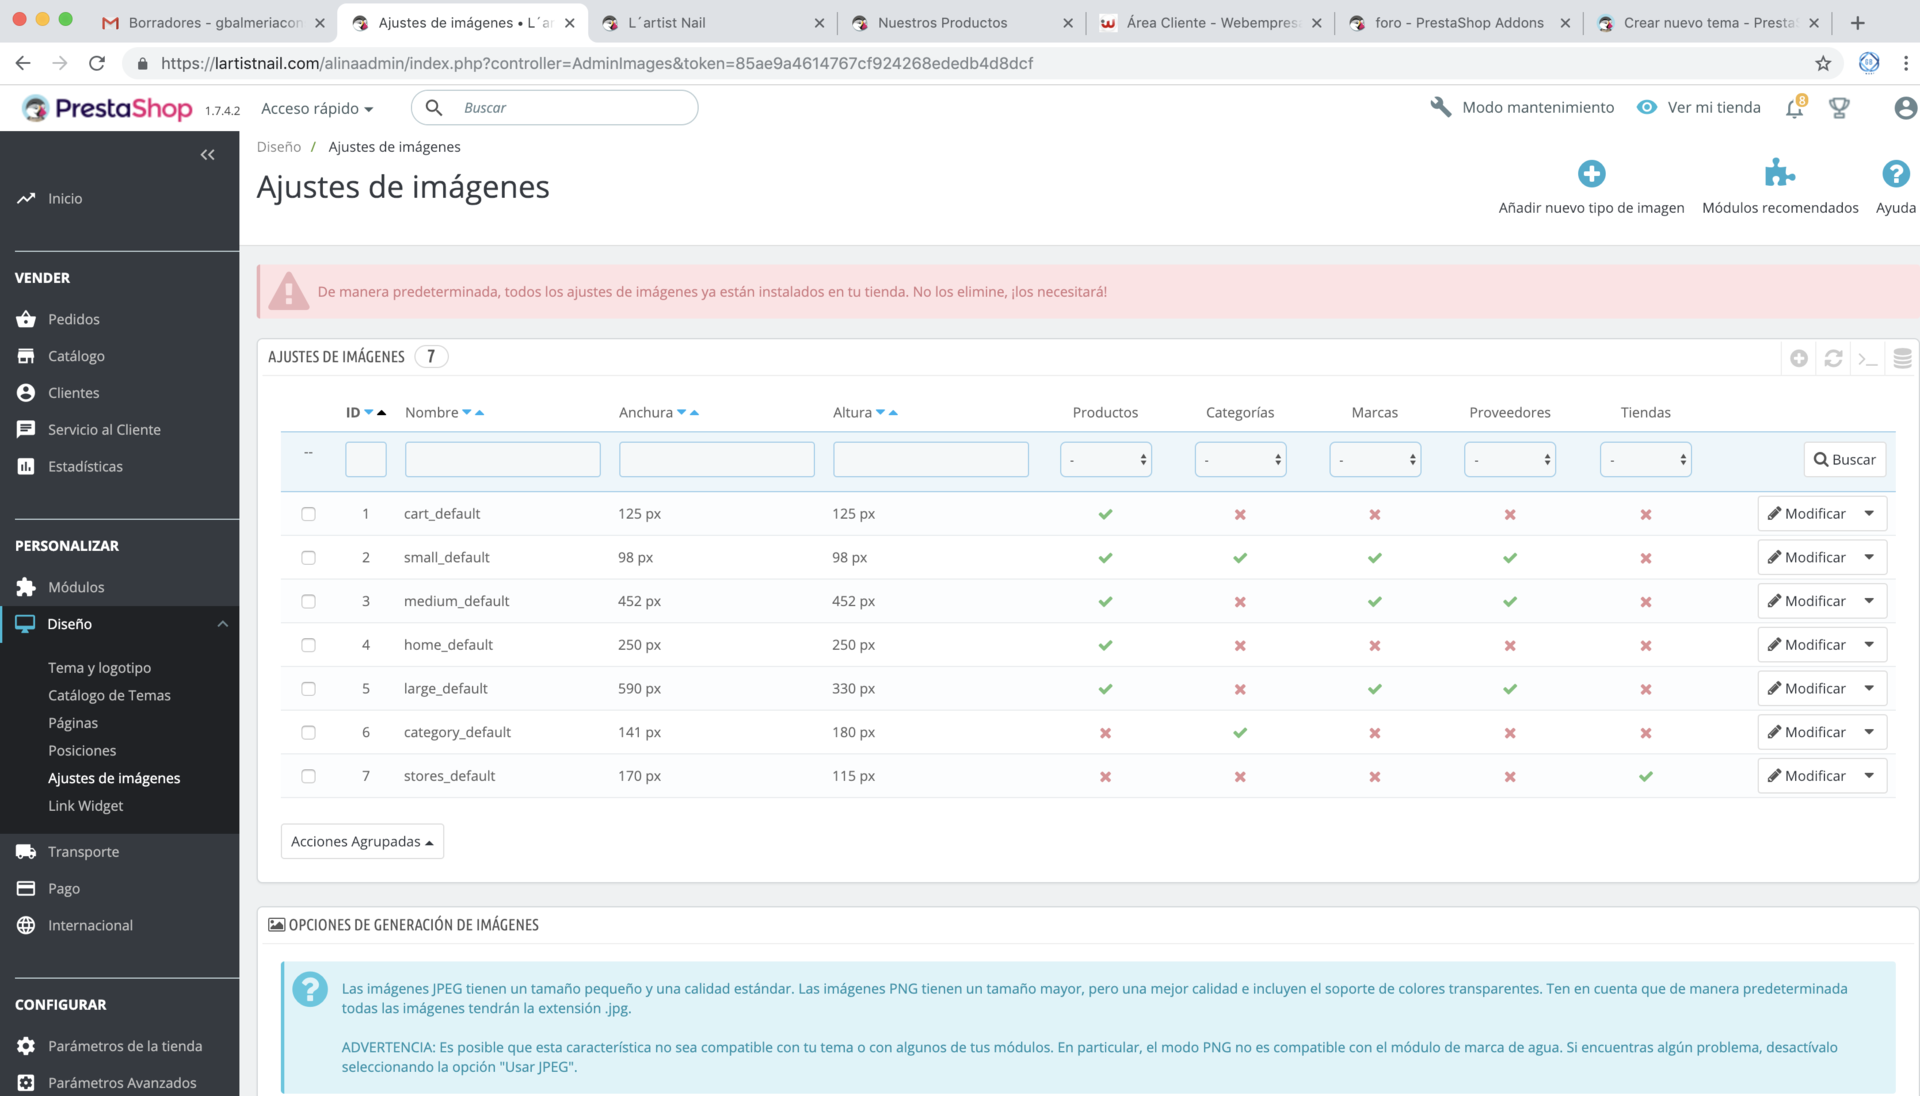This screenshot has height=1096, width=1920.
Task: Open Productos filter dropdown
Action: point(1105,460)
